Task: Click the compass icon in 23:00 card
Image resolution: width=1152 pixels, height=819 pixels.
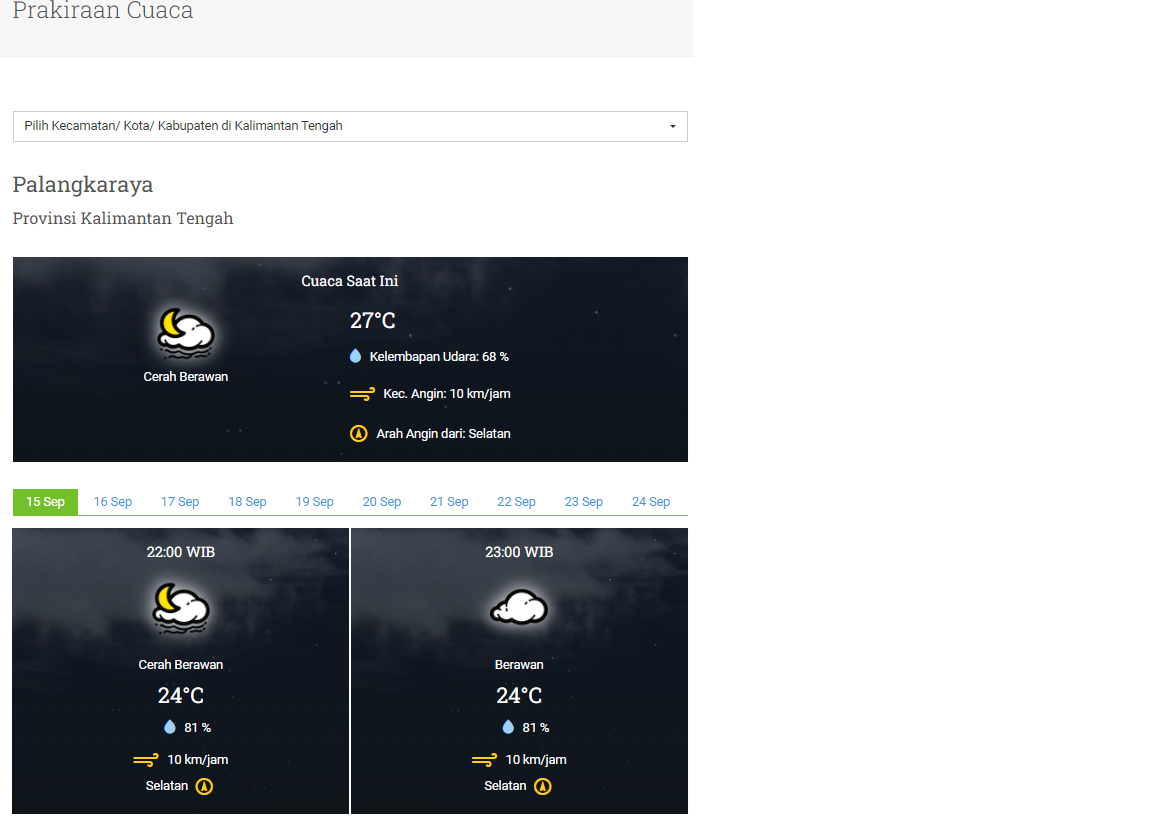Action: click(543, 787)
